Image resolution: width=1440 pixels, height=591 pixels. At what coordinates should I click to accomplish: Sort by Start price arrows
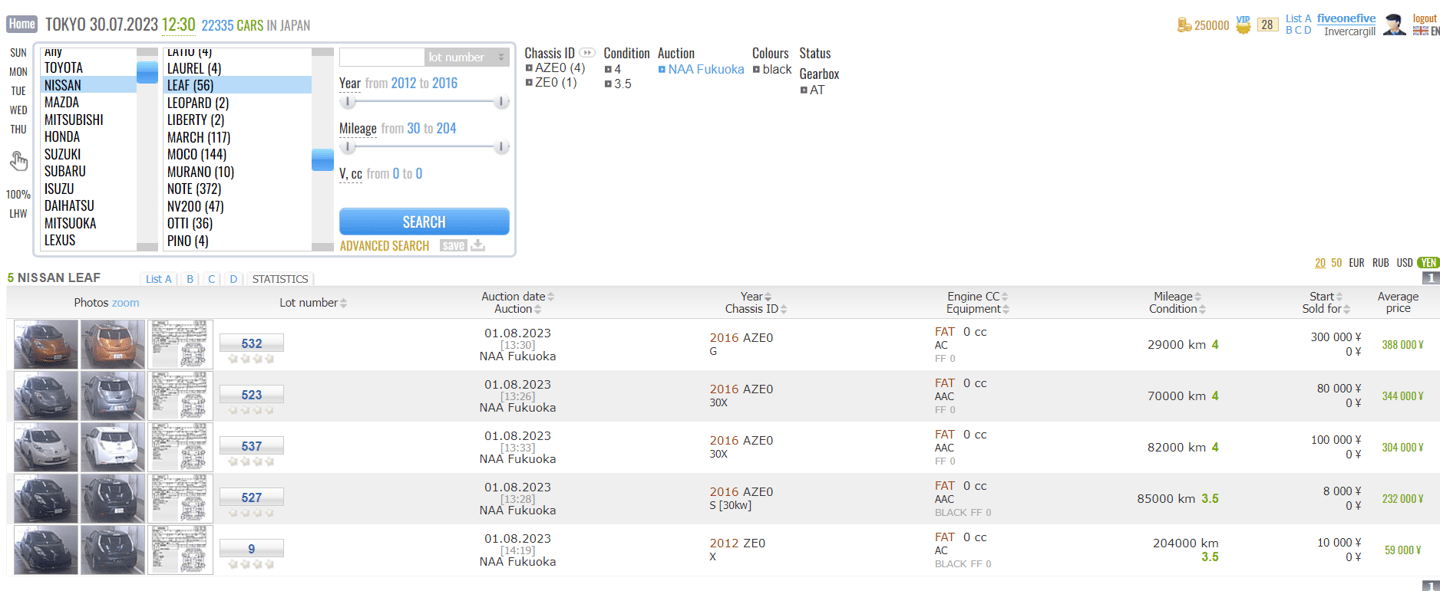[1340, 297]
